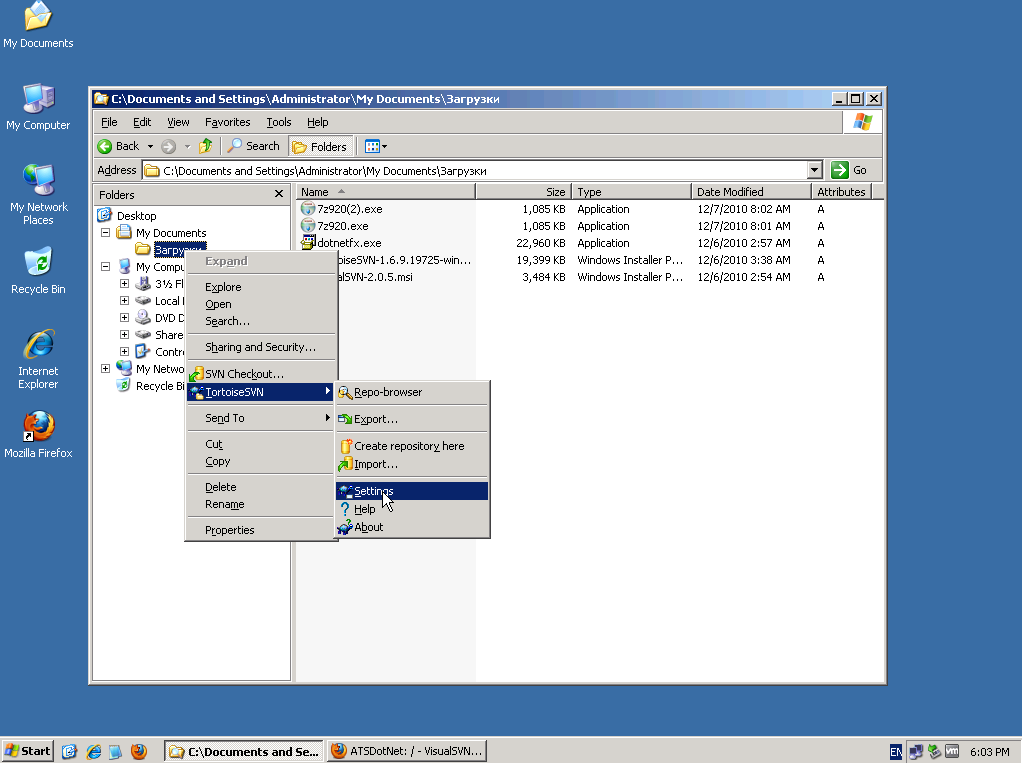The image size is (1022, 763).
Task: Toggle the Folders pane button
Action: pyautogui.click(x=320, y=147)
